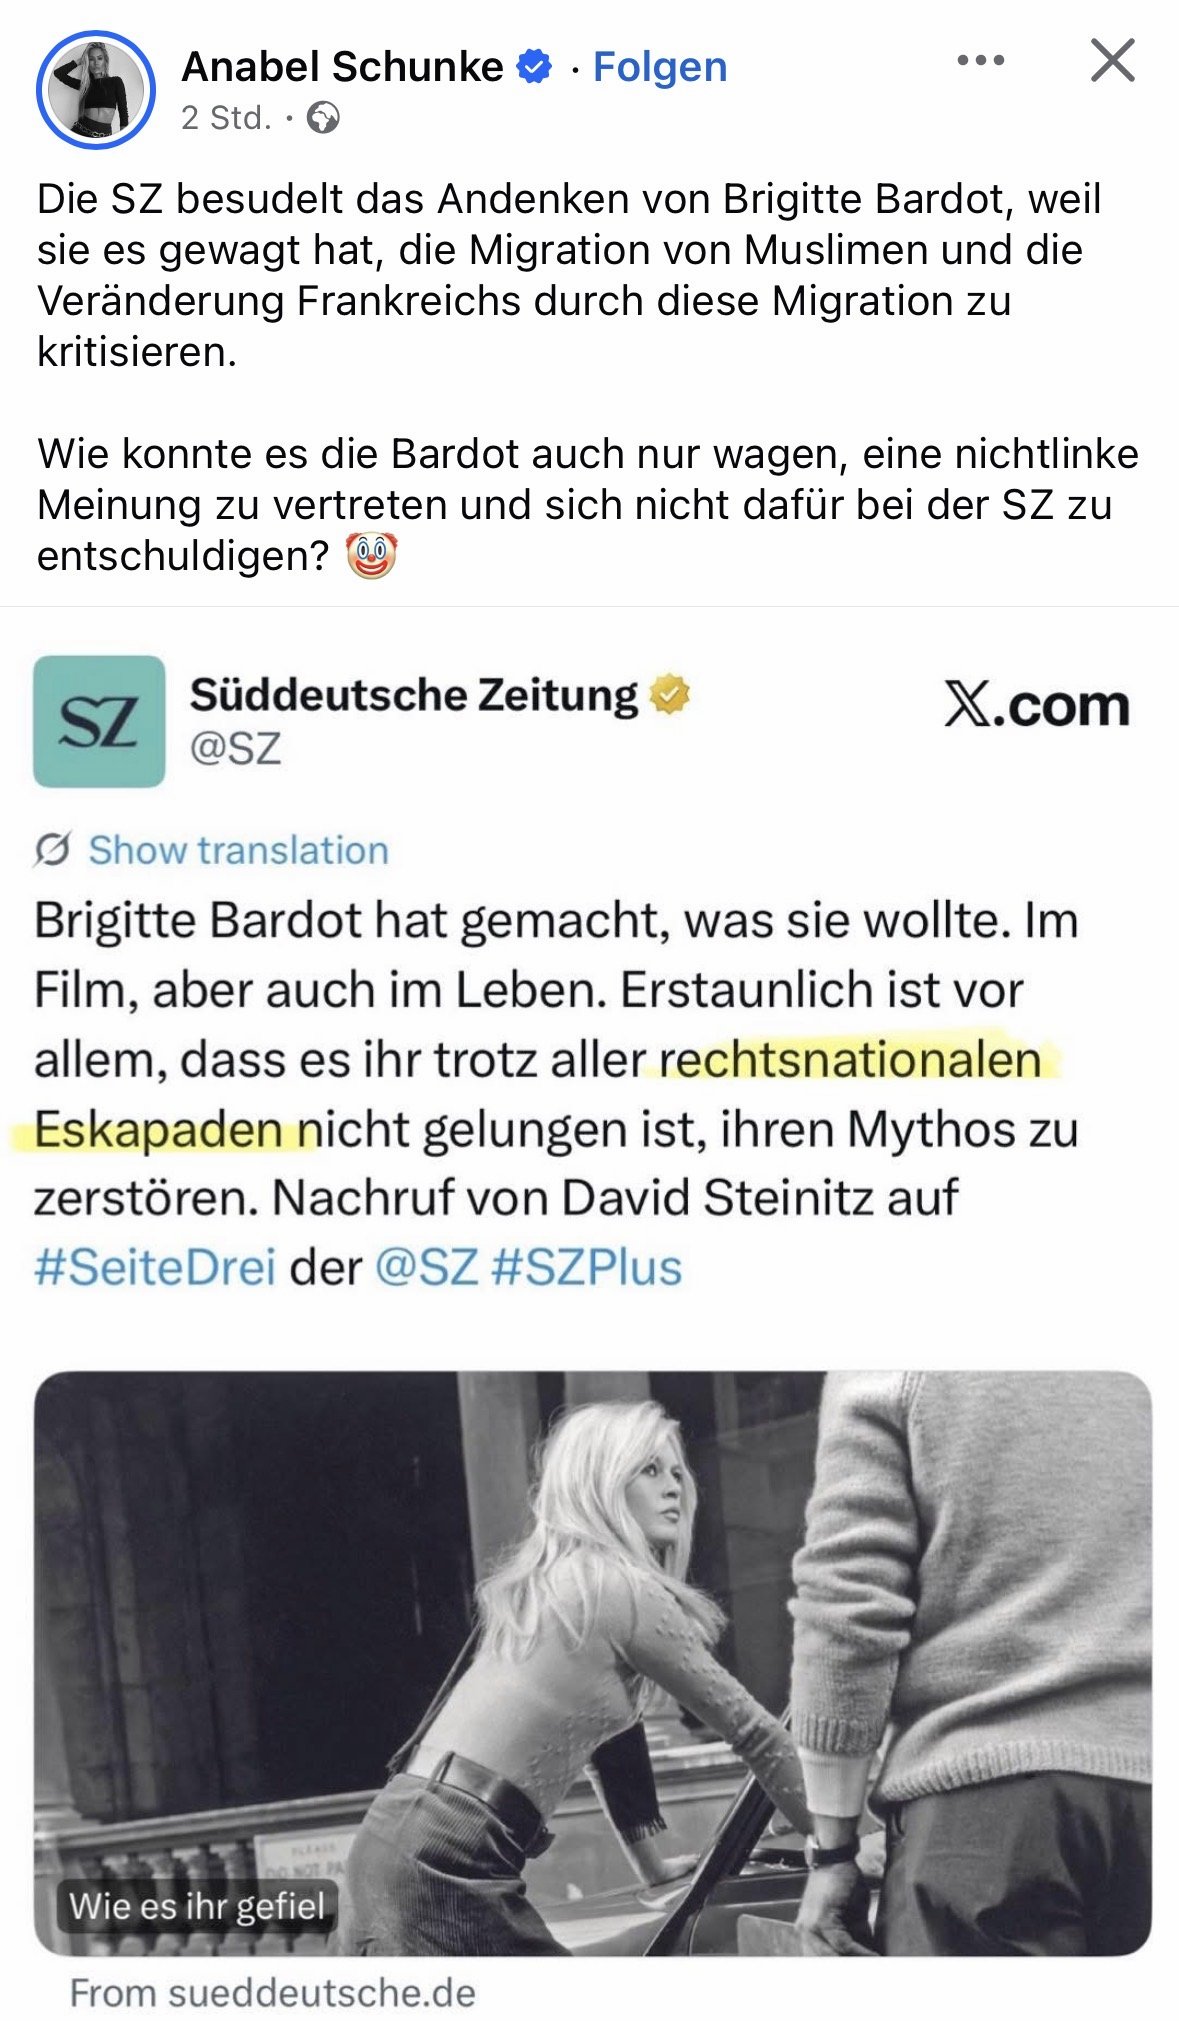Click the Show translation link
The height and width of the screenshot is (2021, 1179).
coord(238,850)
